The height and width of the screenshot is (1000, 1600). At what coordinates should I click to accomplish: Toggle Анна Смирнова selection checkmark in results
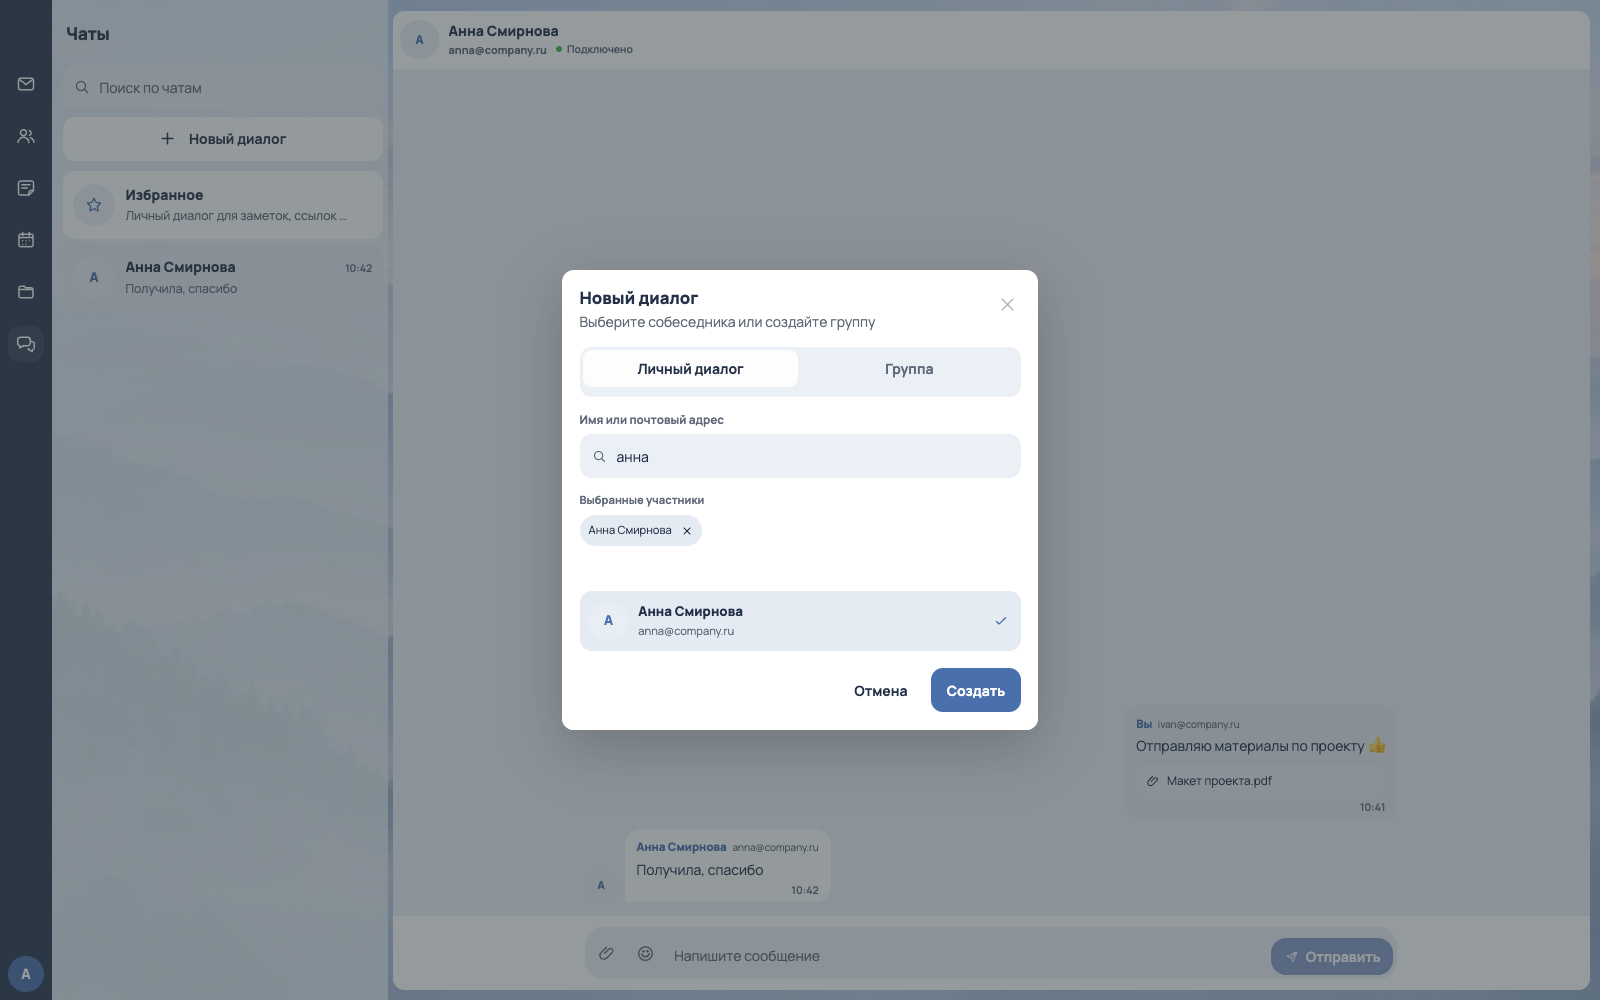pyautogui.click(x=1001, y=621)
